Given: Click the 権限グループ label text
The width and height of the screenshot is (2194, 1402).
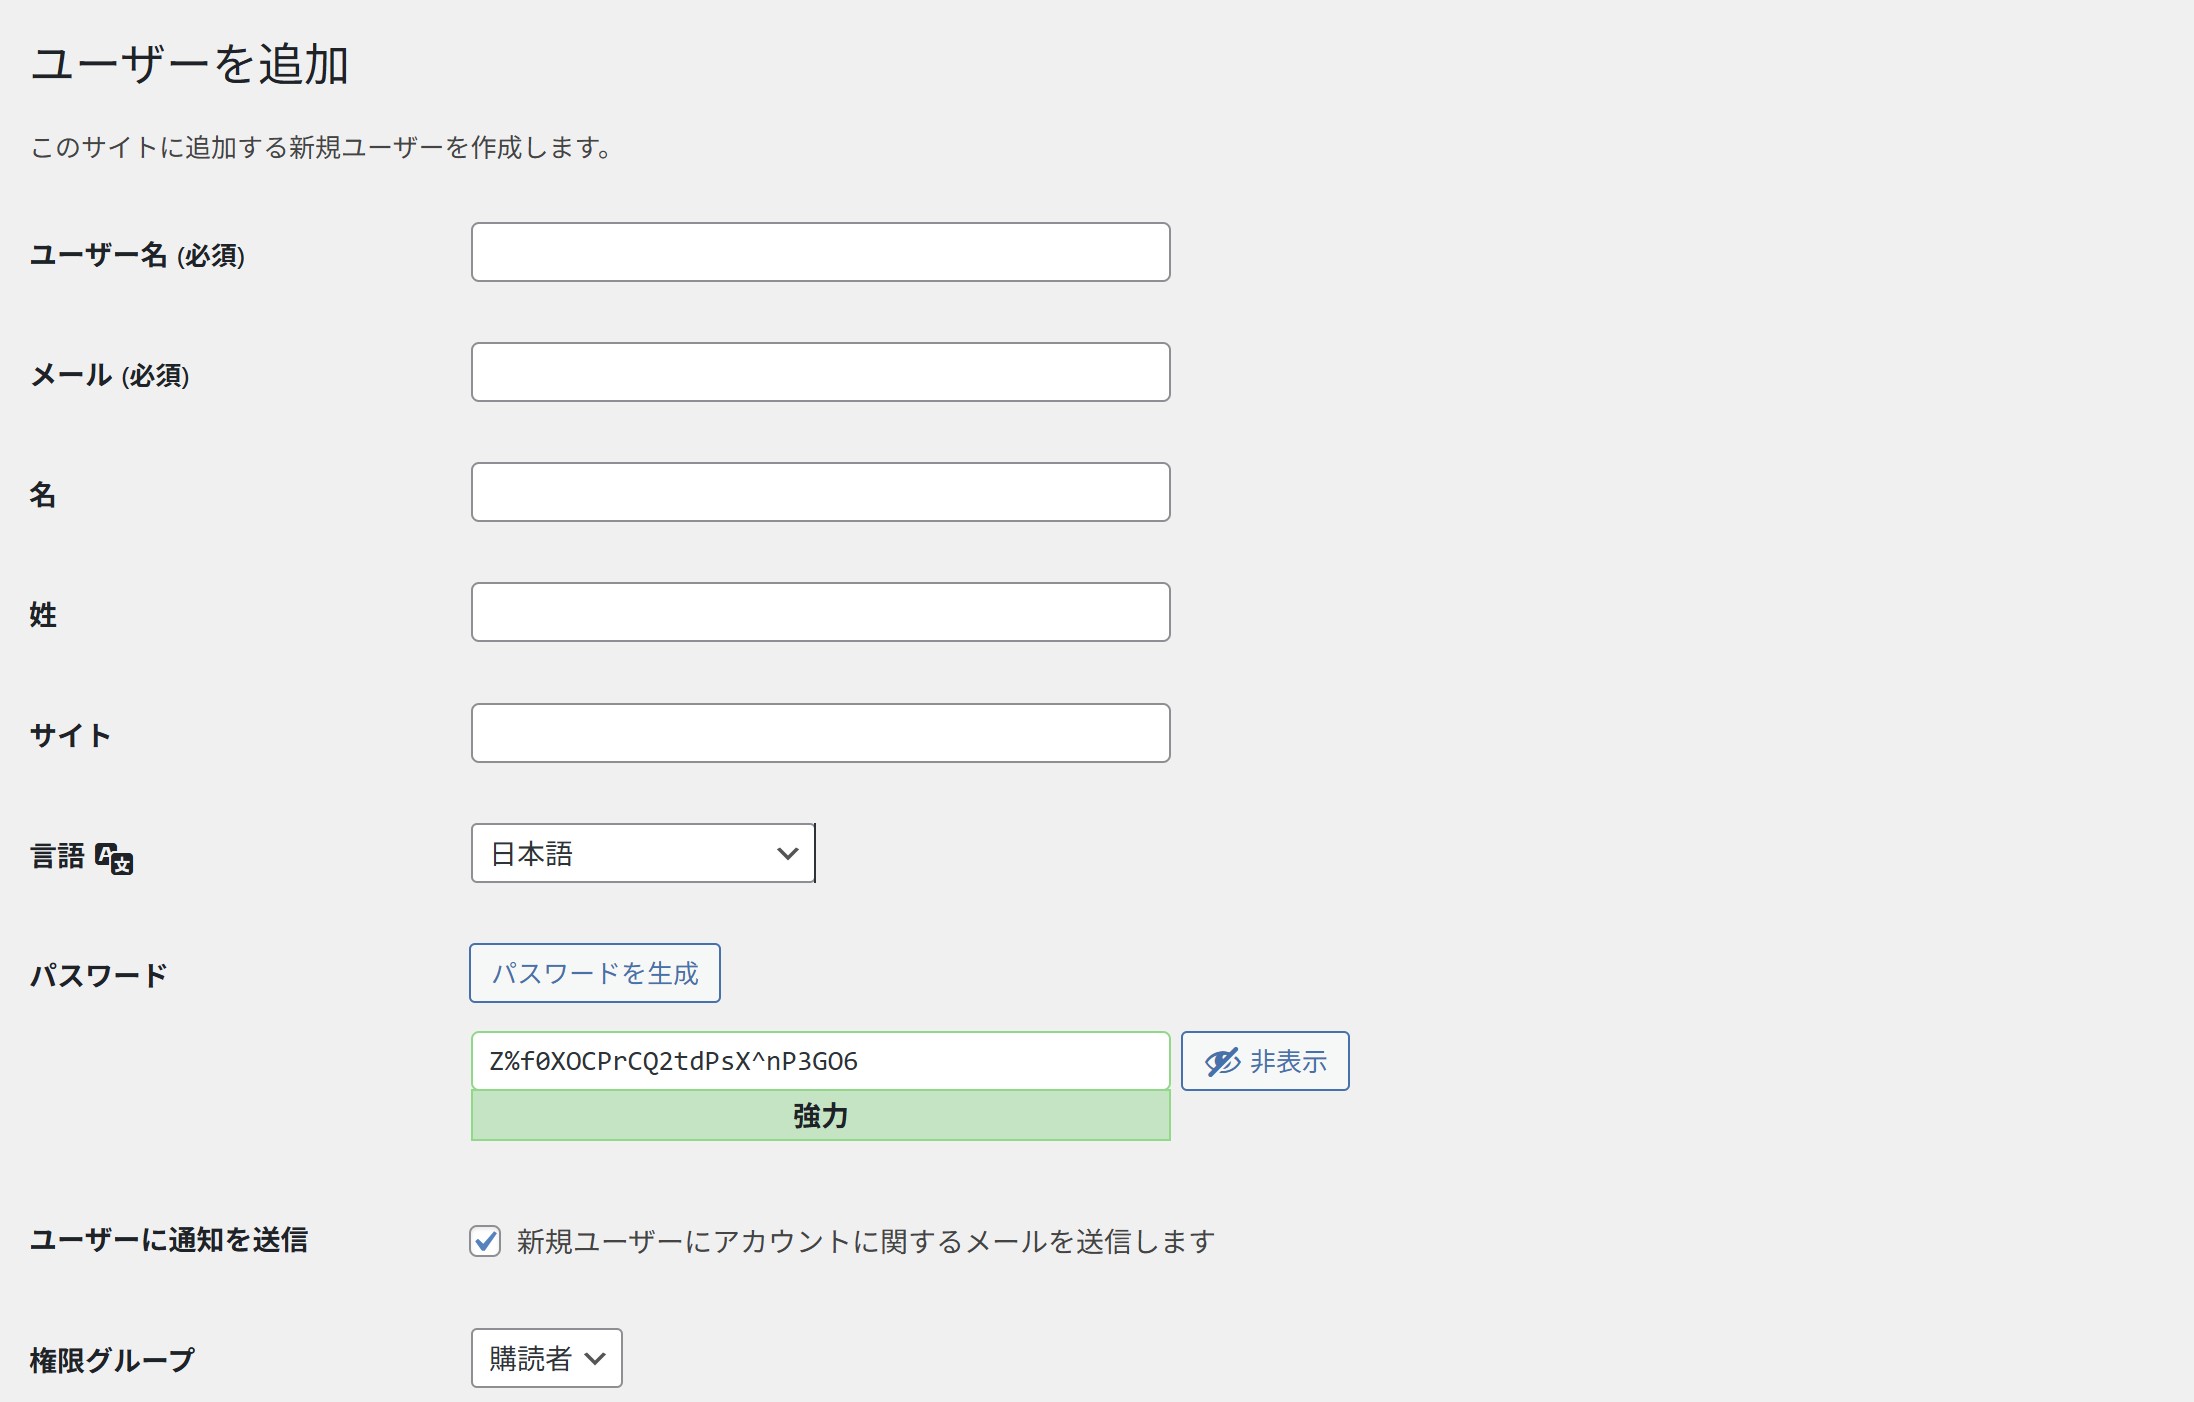Looking at the screenshot, I should click(112, 1360).
